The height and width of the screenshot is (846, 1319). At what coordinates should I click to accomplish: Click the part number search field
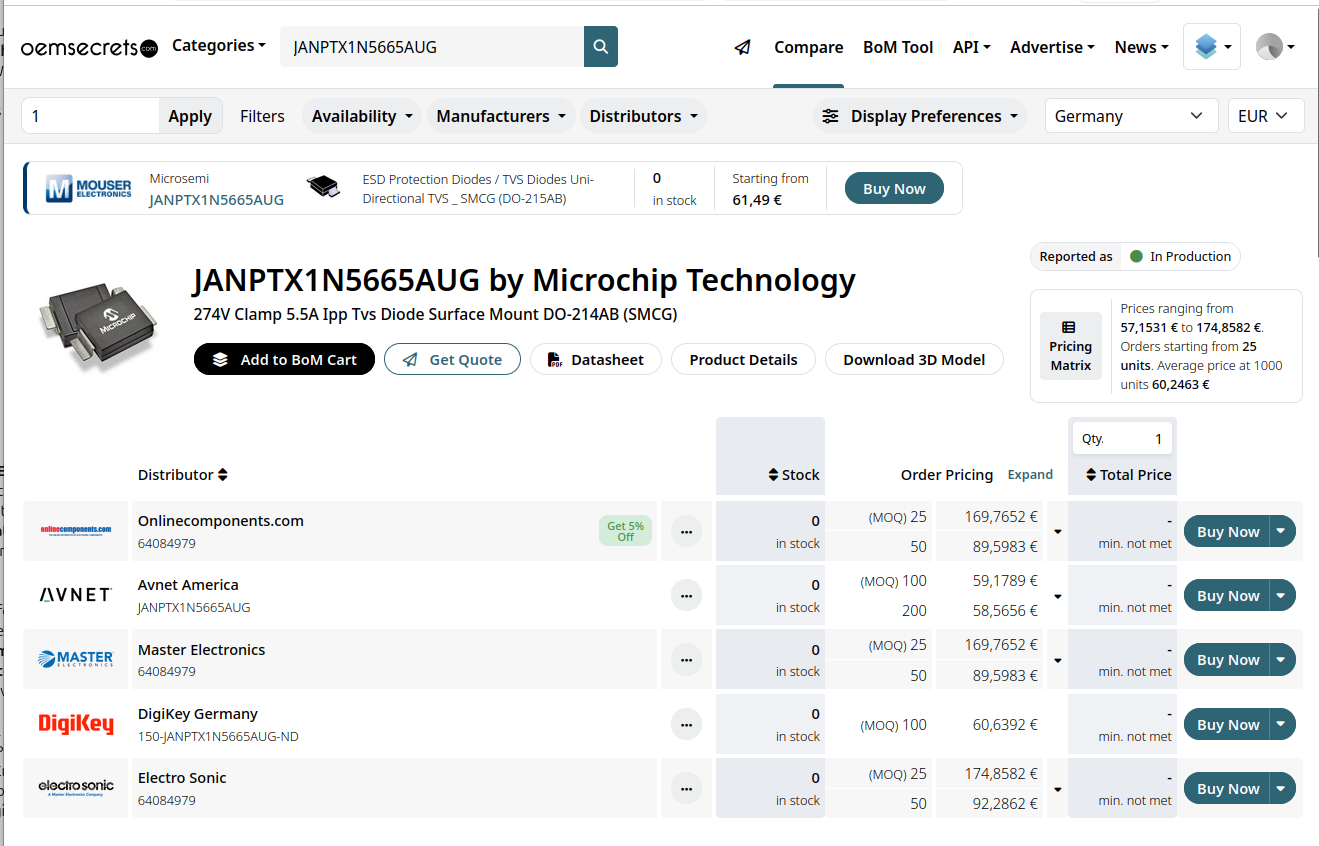430,47
